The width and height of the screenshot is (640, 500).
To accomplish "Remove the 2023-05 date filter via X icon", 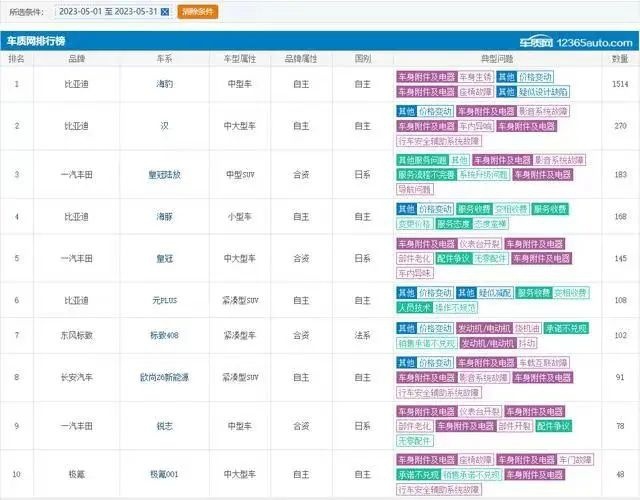I will [165, 12].
